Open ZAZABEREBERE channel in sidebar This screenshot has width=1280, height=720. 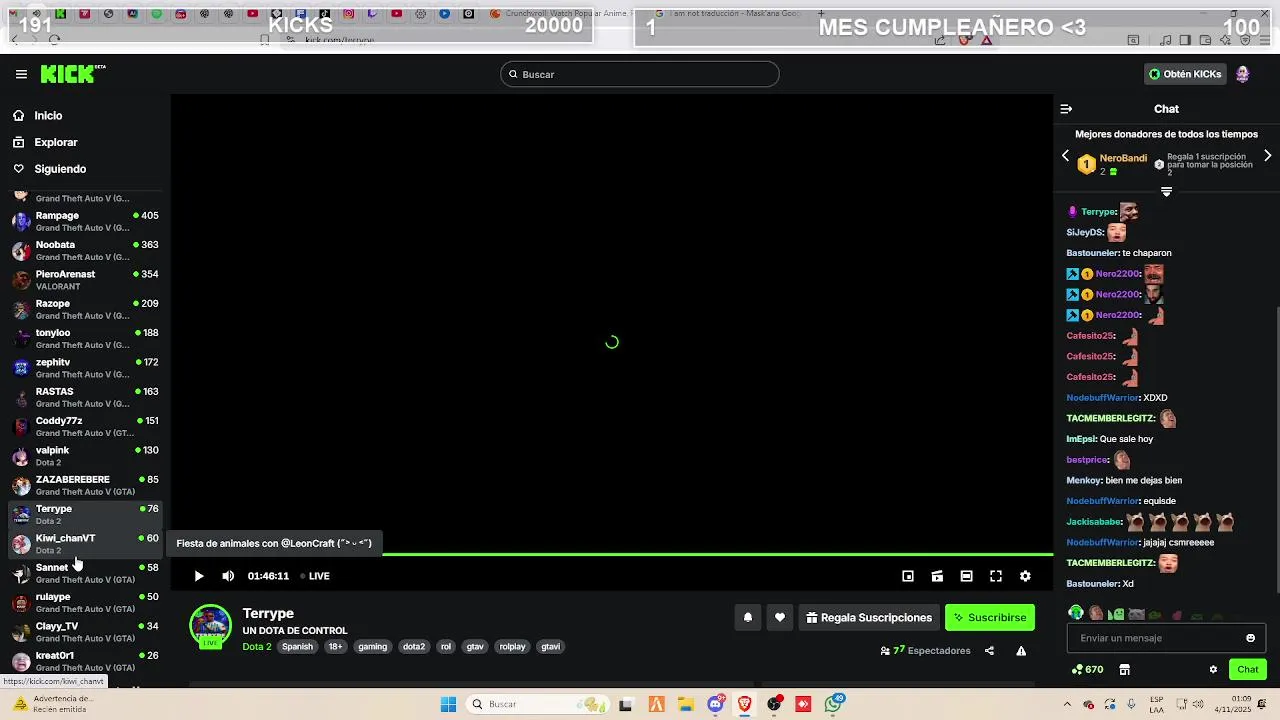pyautogui.click(x=85, y=485)
